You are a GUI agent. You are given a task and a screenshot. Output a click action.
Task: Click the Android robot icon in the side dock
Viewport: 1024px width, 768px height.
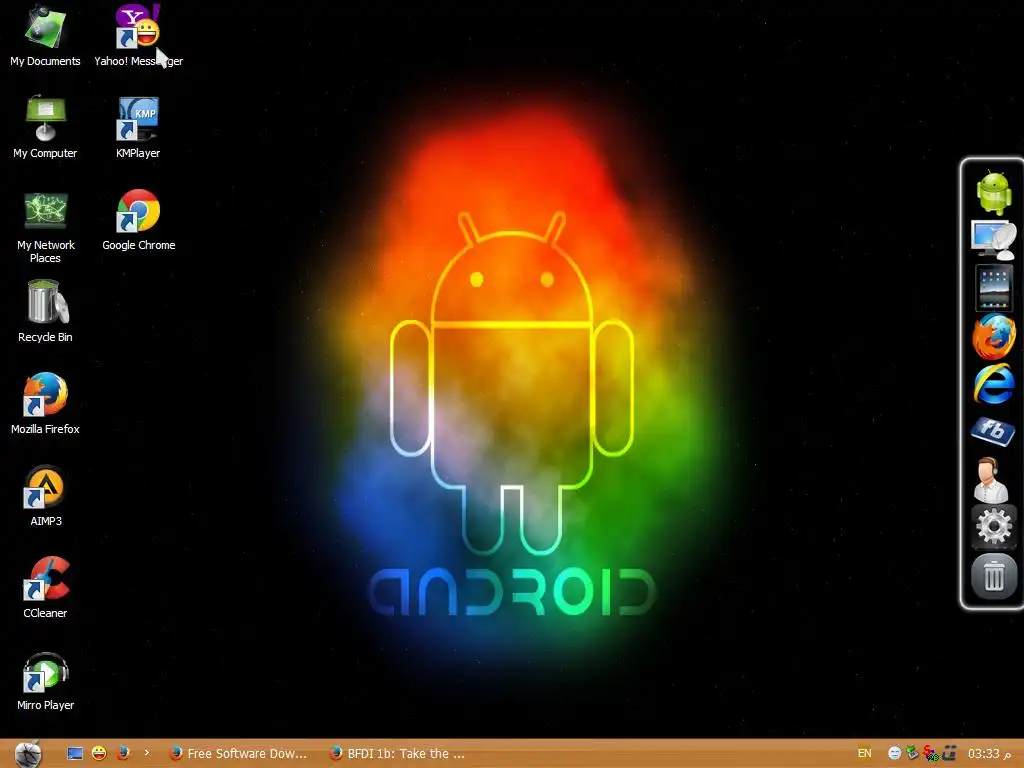point(994,193)
